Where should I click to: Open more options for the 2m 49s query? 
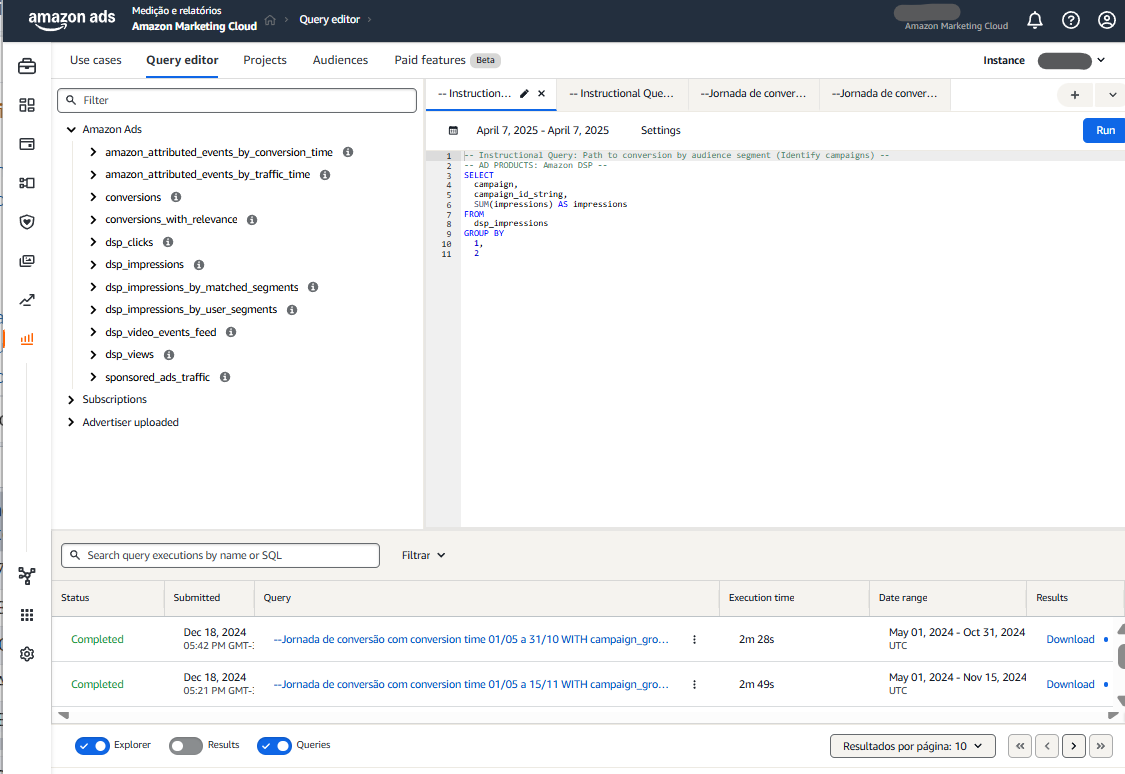click(x=694, y=684)
